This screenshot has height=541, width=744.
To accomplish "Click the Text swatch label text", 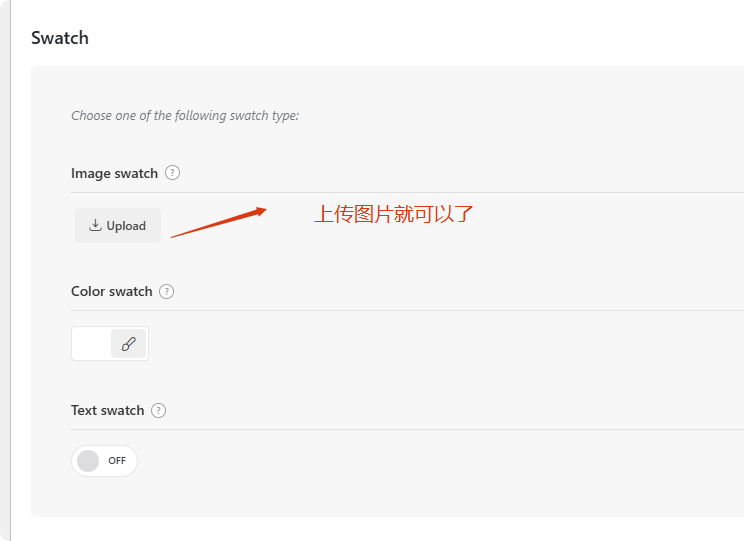I will pos(107,410).
